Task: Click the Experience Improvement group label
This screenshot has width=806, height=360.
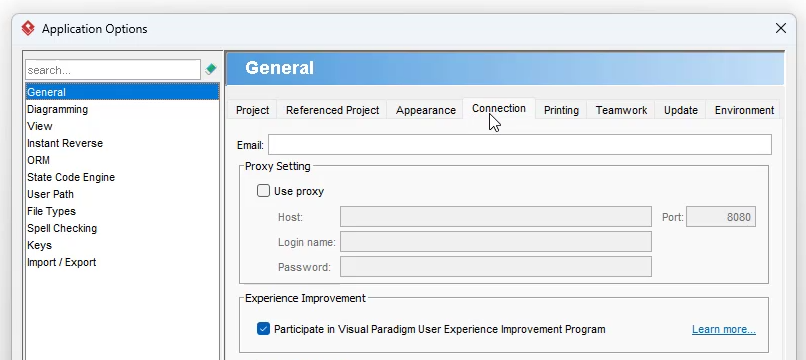Action: coord(305,298)
